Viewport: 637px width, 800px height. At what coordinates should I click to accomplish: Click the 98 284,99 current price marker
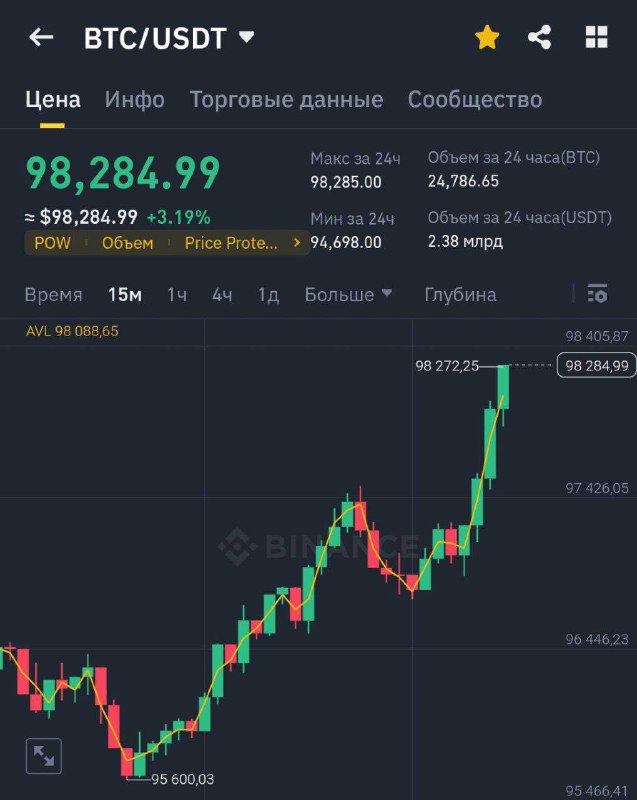click(x=596, y=365)
